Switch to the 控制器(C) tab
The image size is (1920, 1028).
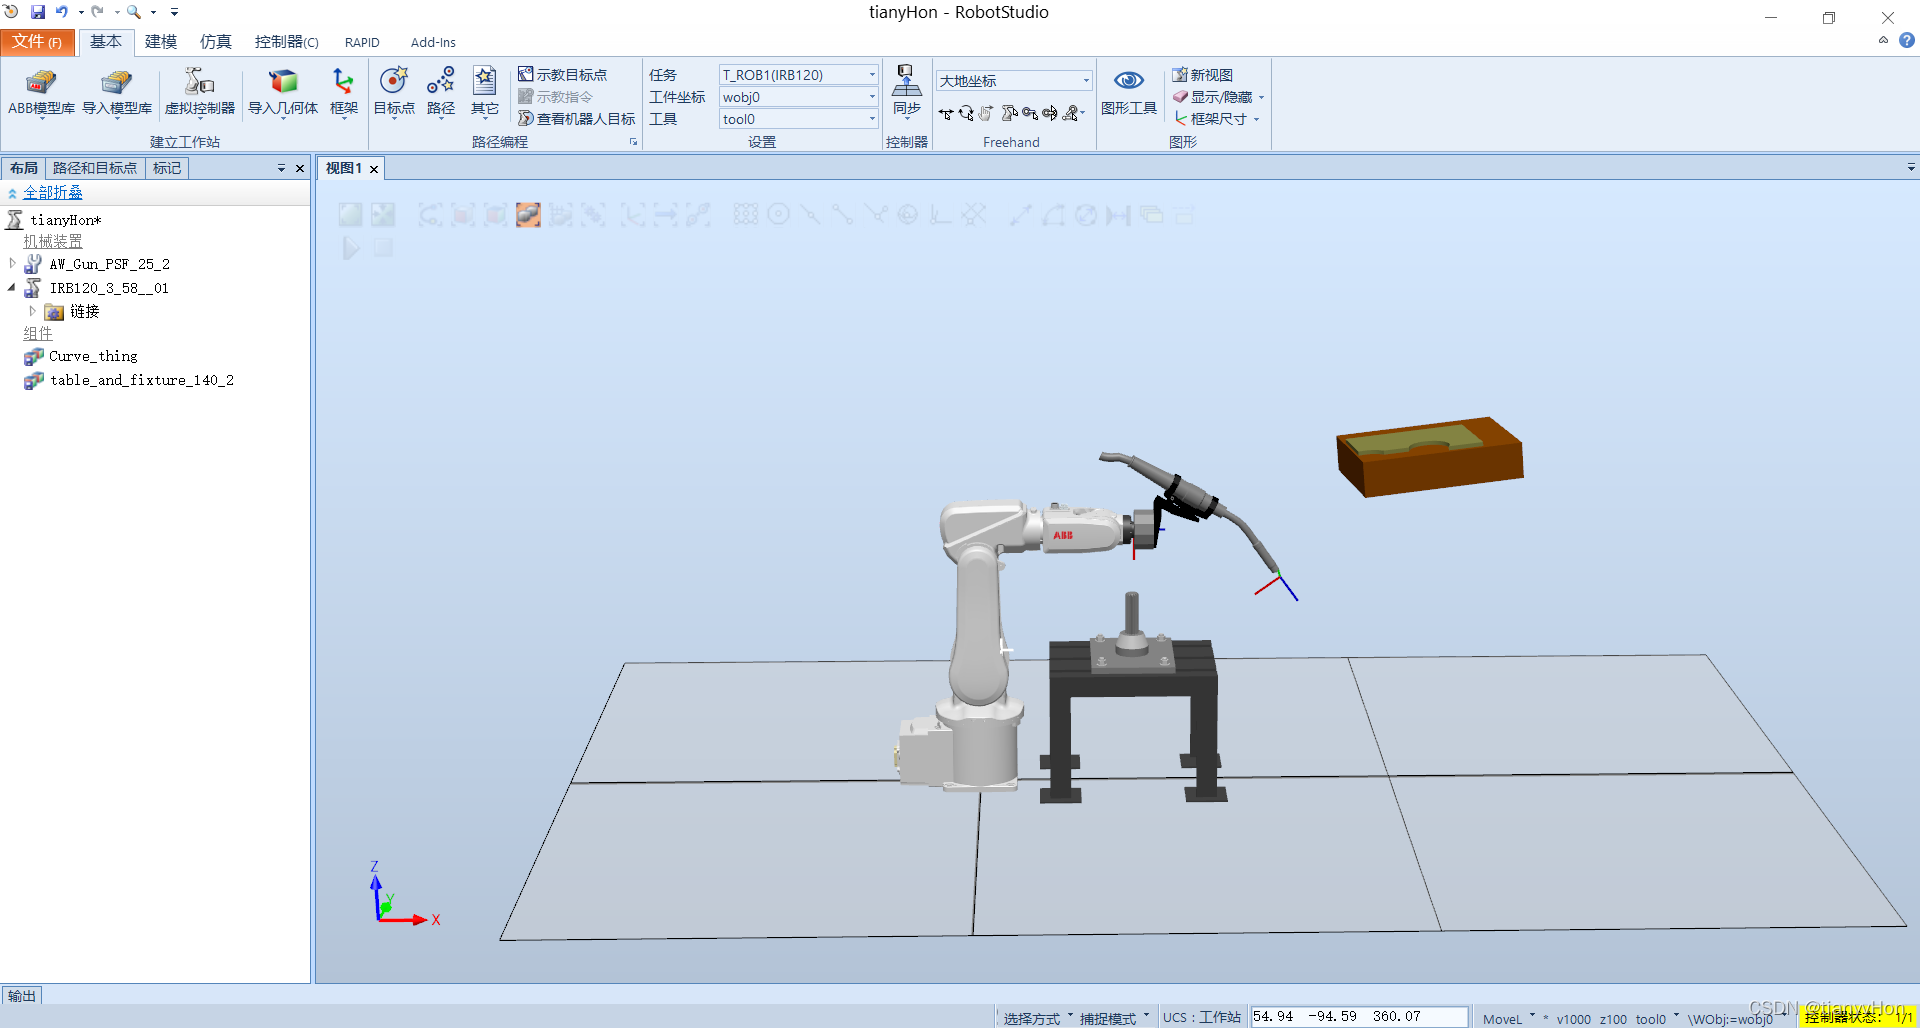(286, 42)
